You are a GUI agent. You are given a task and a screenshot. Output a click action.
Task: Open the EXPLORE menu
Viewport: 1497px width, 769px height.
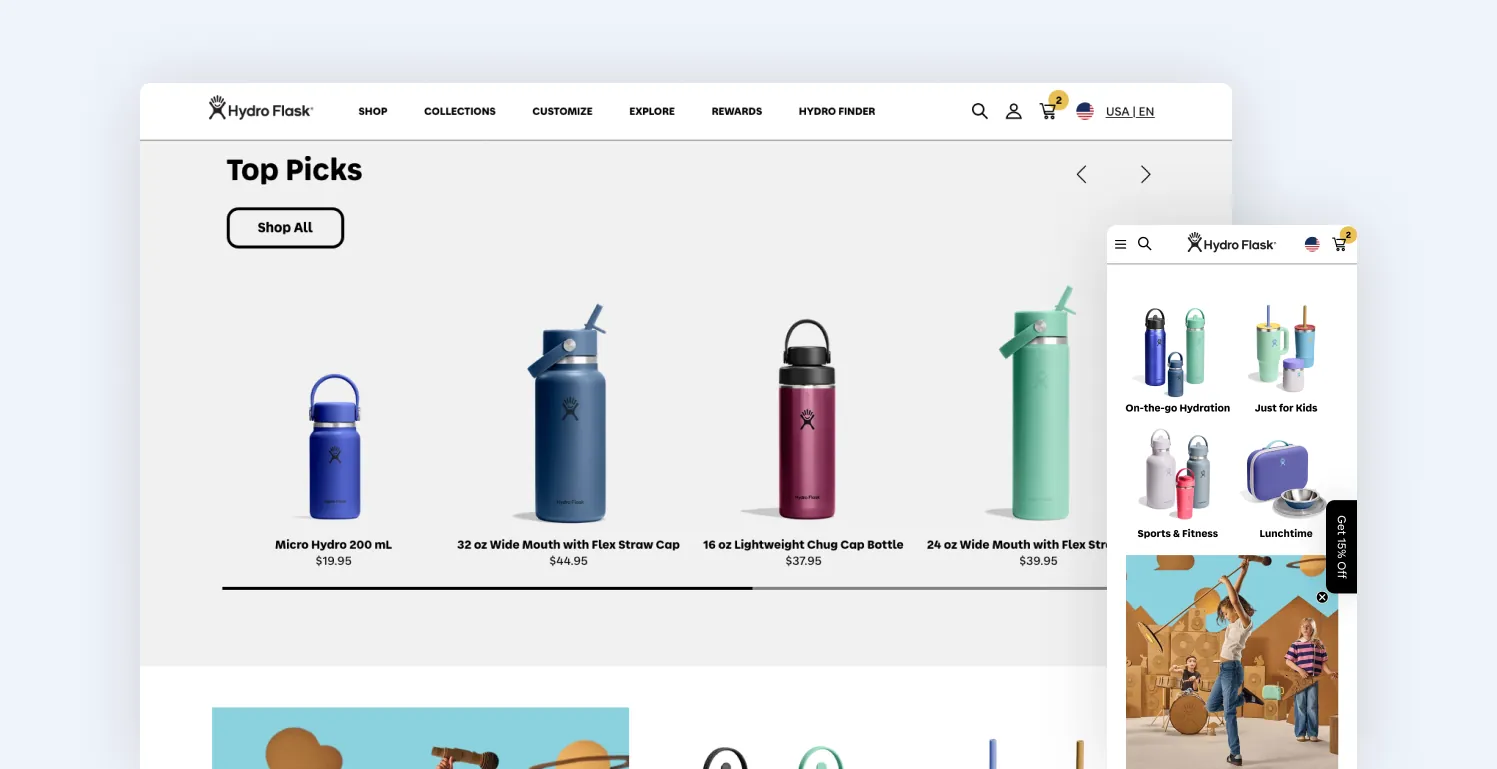point(652,111)
